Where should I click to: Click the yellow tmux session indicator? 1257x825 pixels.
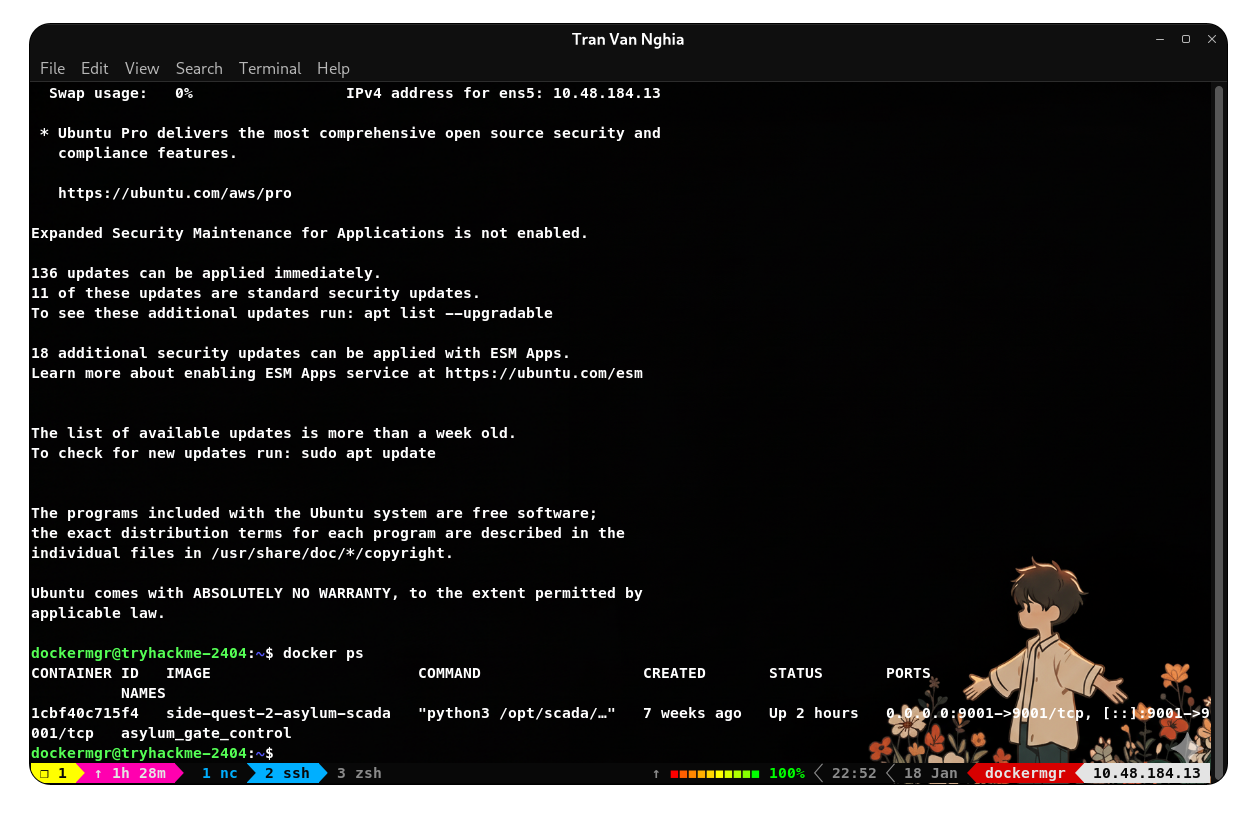[x=55, y=773]
